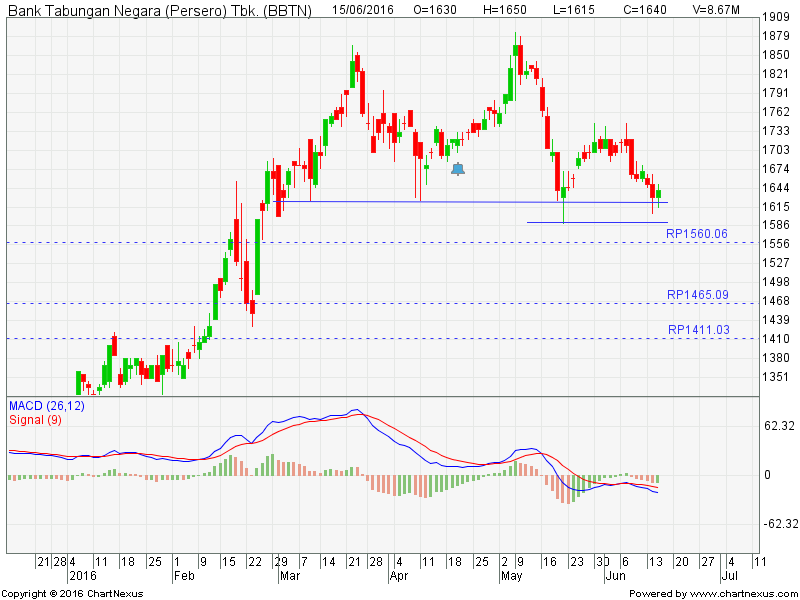Click the blue alert bell icon on chart
This screenshot has height=600, width=800.
coord(458,169)
